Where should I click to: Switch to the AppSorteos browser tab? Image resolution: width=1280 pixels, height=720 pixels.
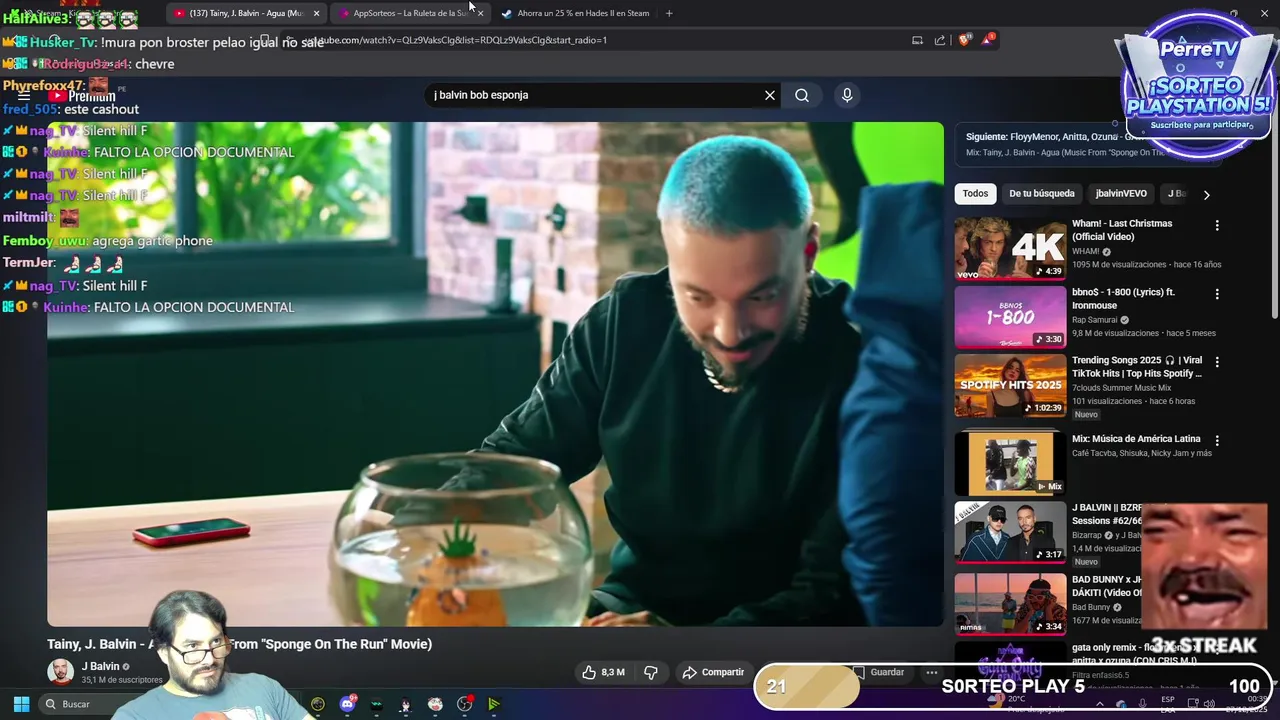[x=409, y=13]
